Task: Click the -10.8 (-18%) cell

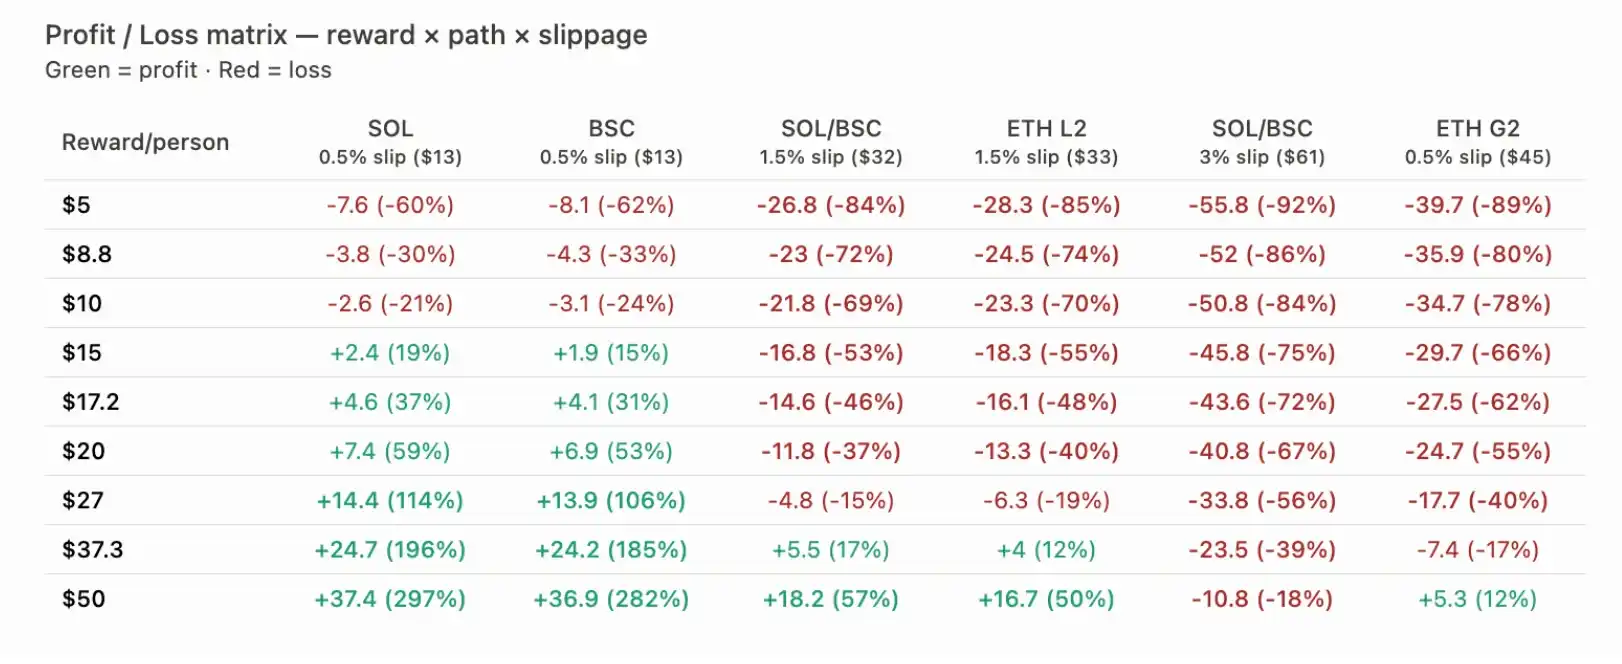Action: (x=1262, y=599)
